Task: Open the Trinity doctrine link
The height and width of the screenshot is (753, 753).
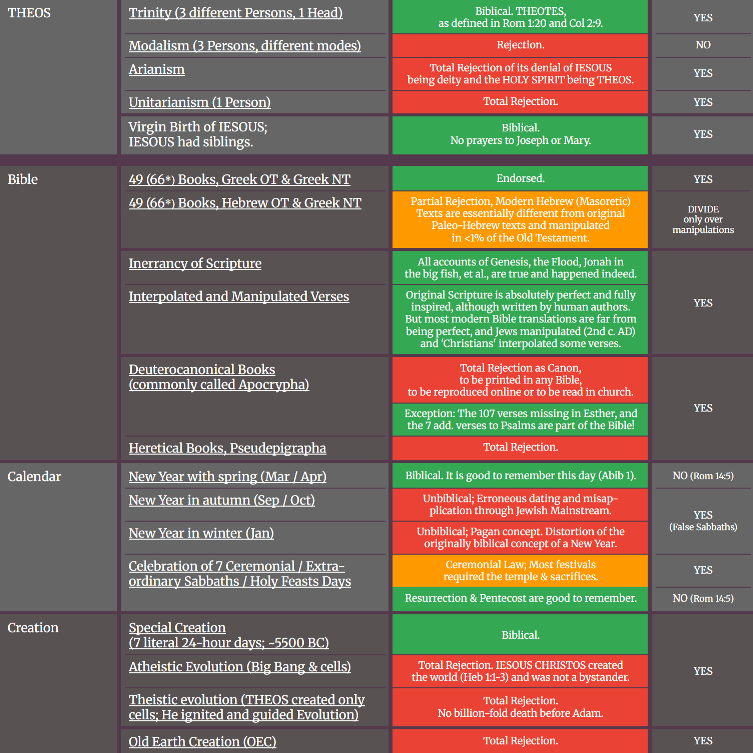Action: (235, 13)
